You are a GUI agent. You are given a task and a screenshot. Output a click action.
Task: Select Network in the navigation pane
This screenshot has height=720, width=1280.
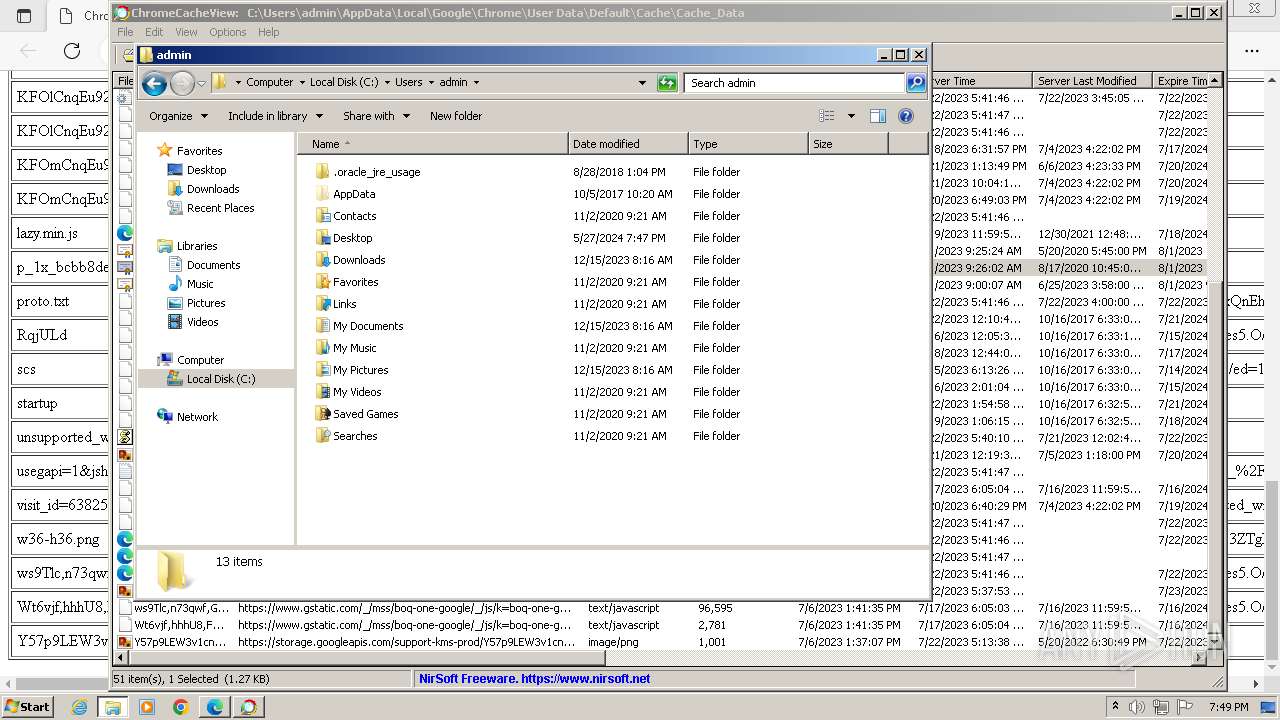197,417
